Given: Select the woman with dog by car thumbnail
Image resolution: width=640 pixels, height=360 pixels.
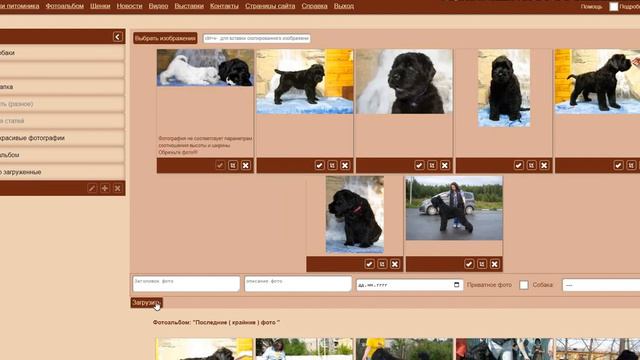Looking at the screenshot, I should click(454, 208).
